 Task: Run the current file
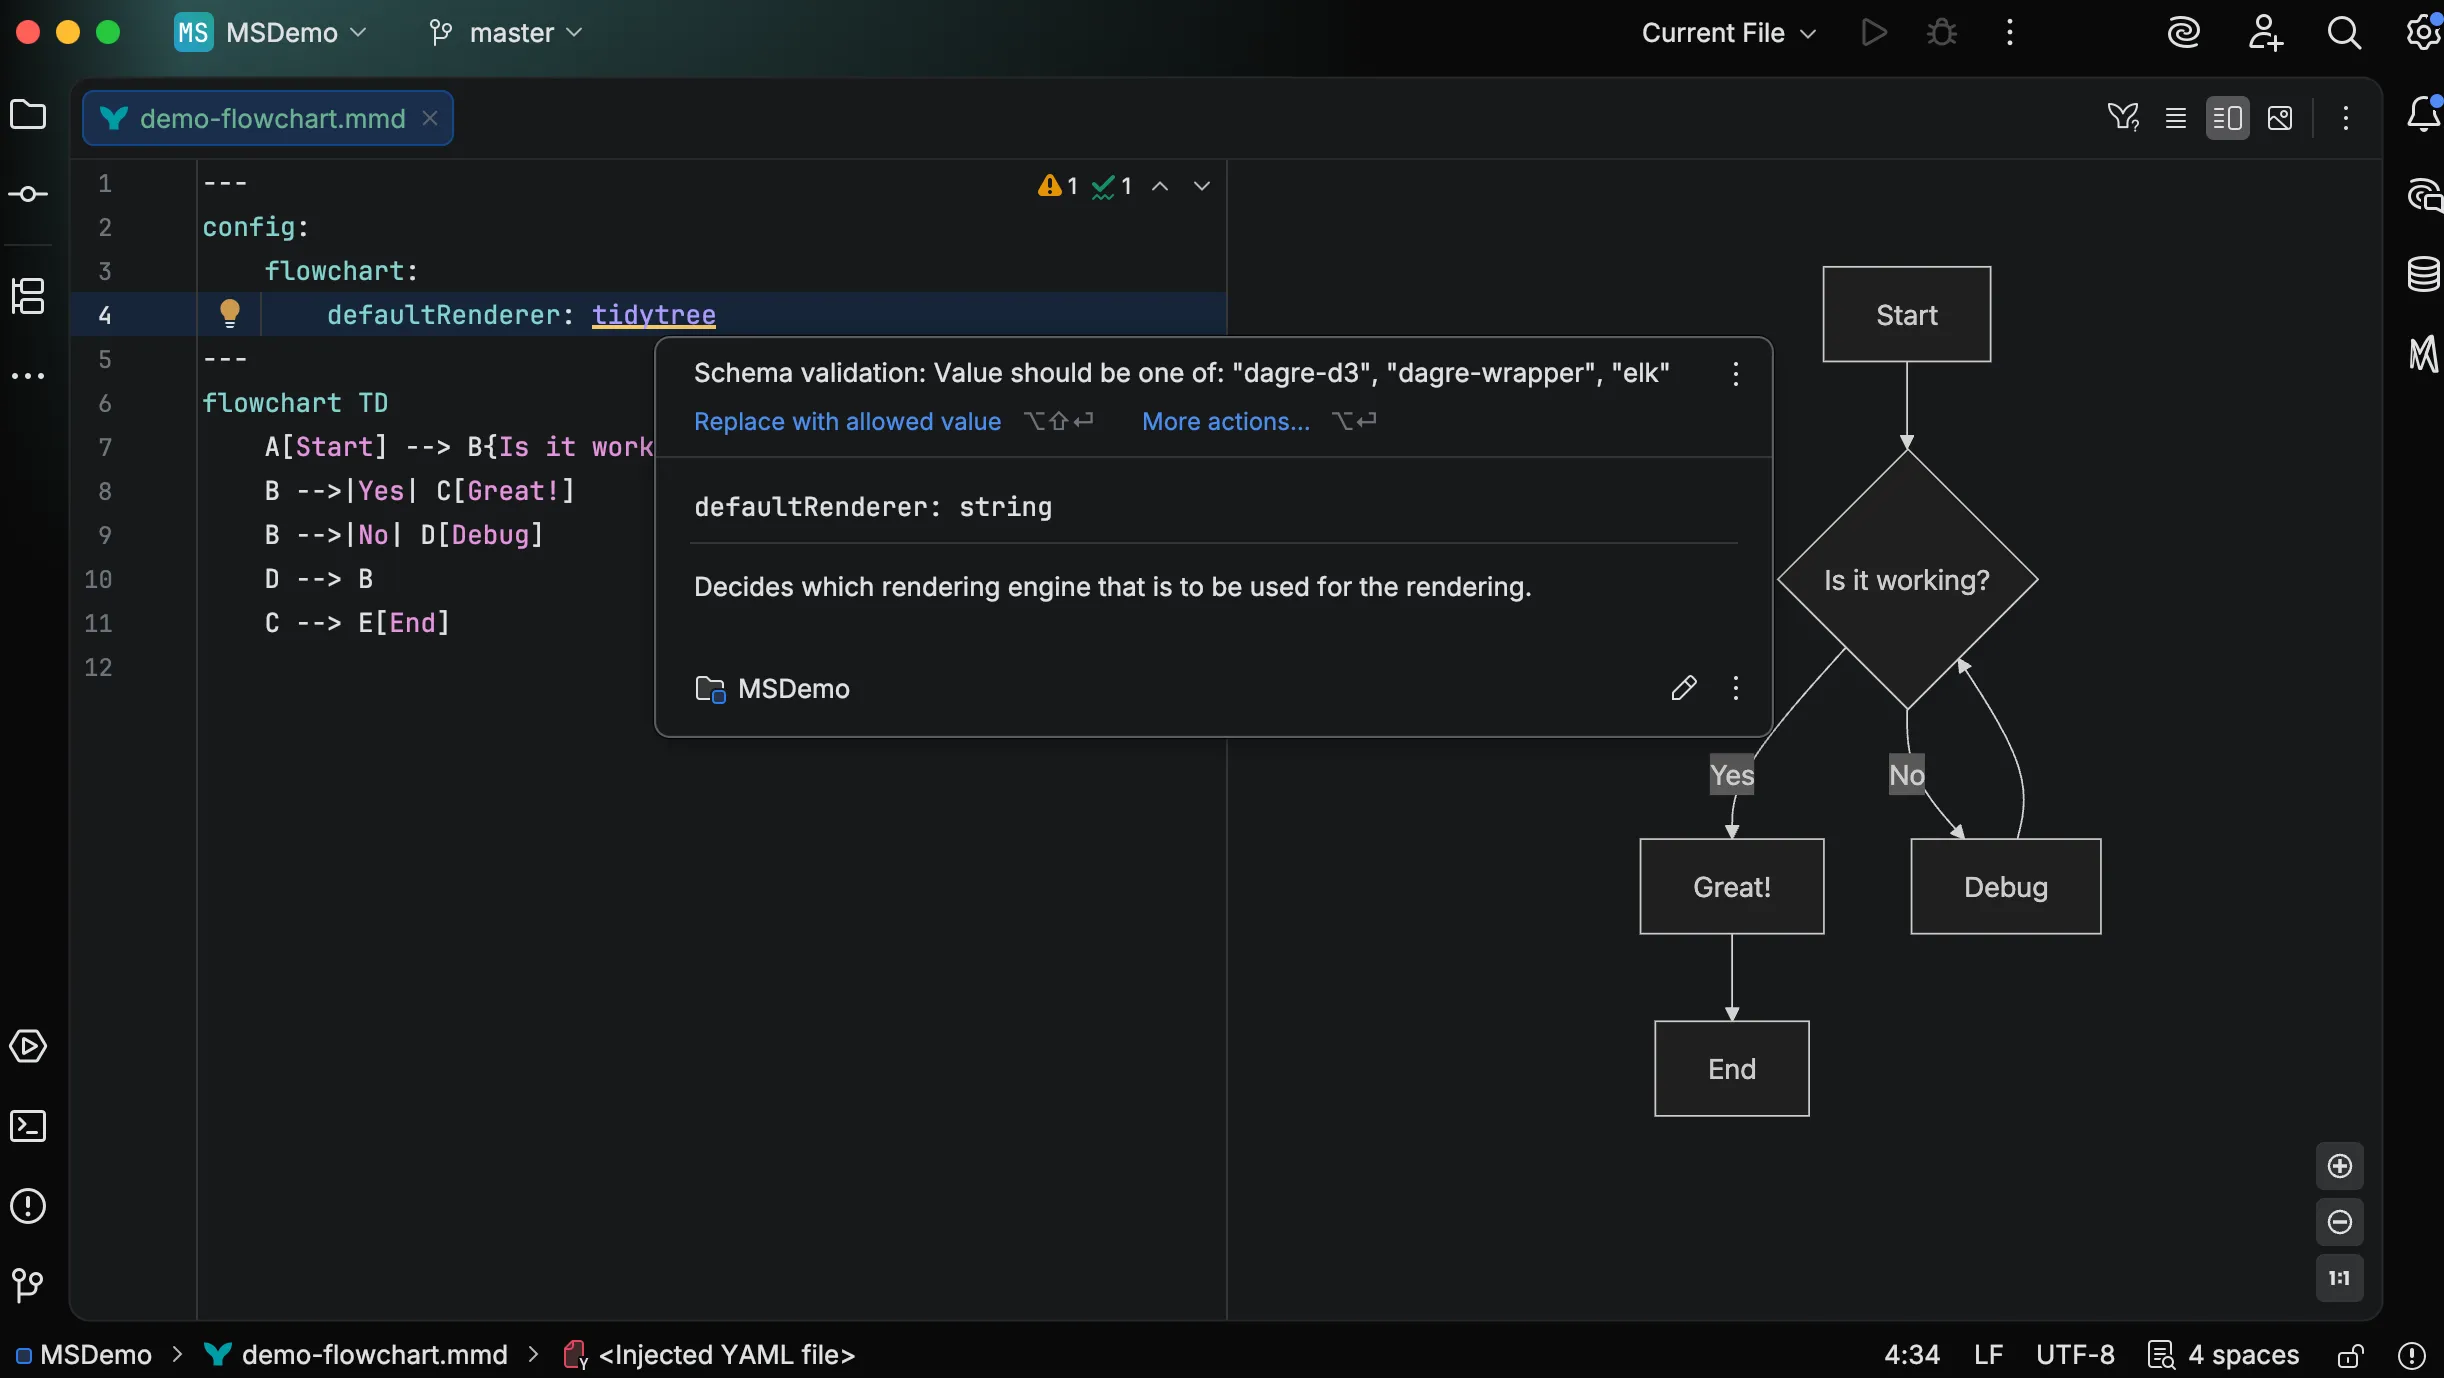click(1875, 33)
